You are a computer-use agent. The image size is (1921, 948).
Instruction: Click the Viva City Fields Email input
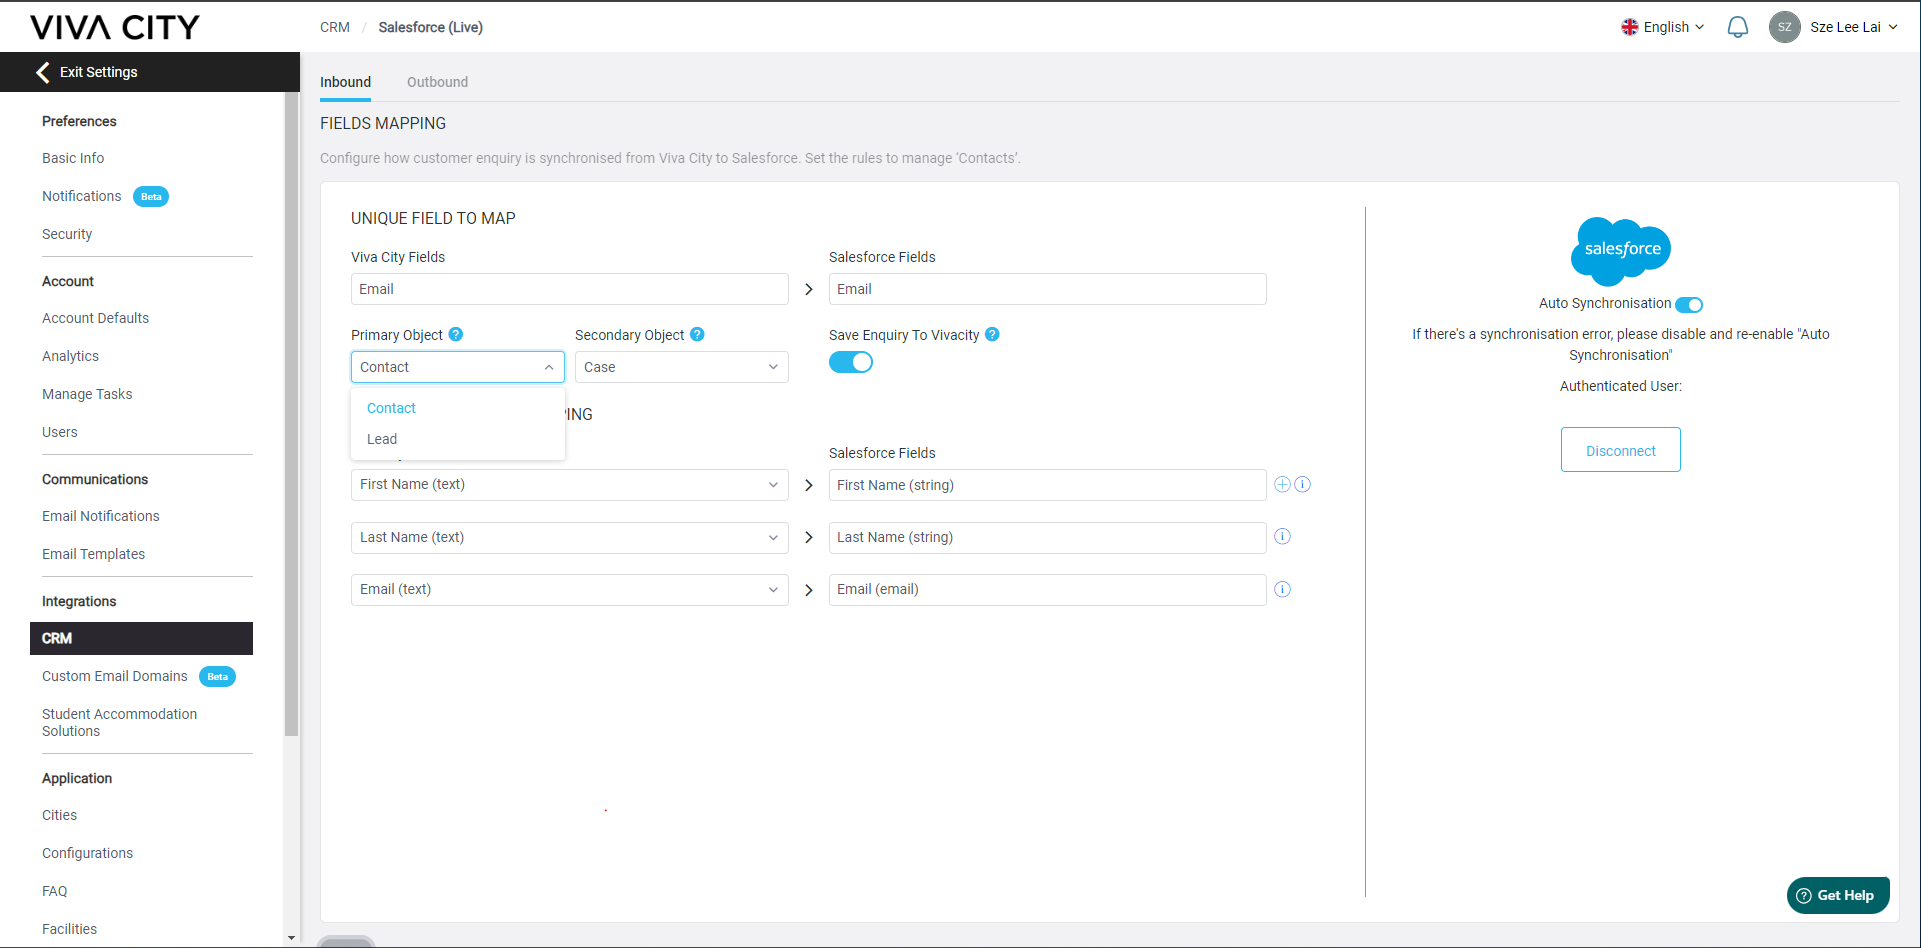coord(570,289)
